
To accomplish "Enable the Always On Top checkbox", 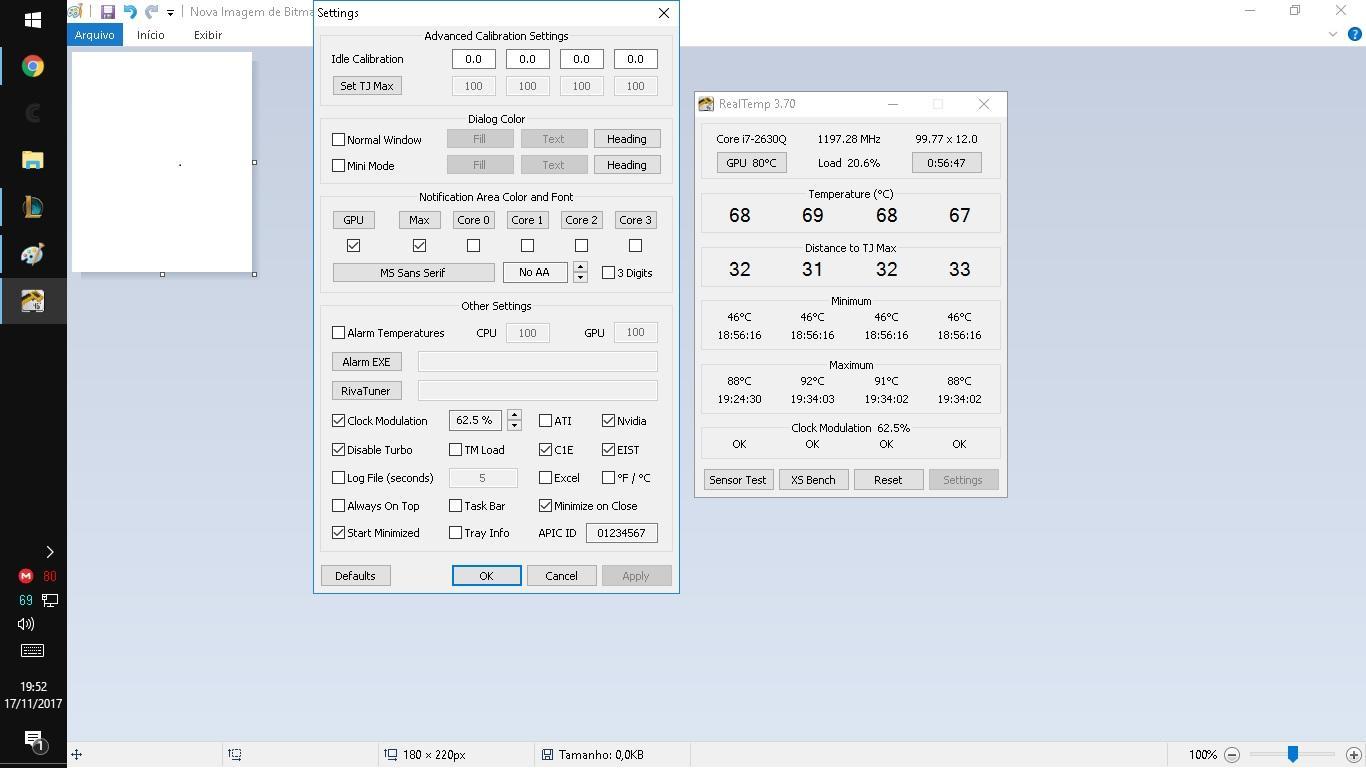I will (338, 506).
